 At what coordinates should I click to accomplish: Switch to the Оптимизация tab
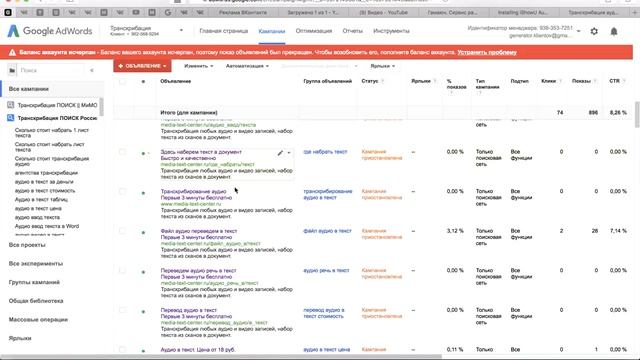point(313,31)
